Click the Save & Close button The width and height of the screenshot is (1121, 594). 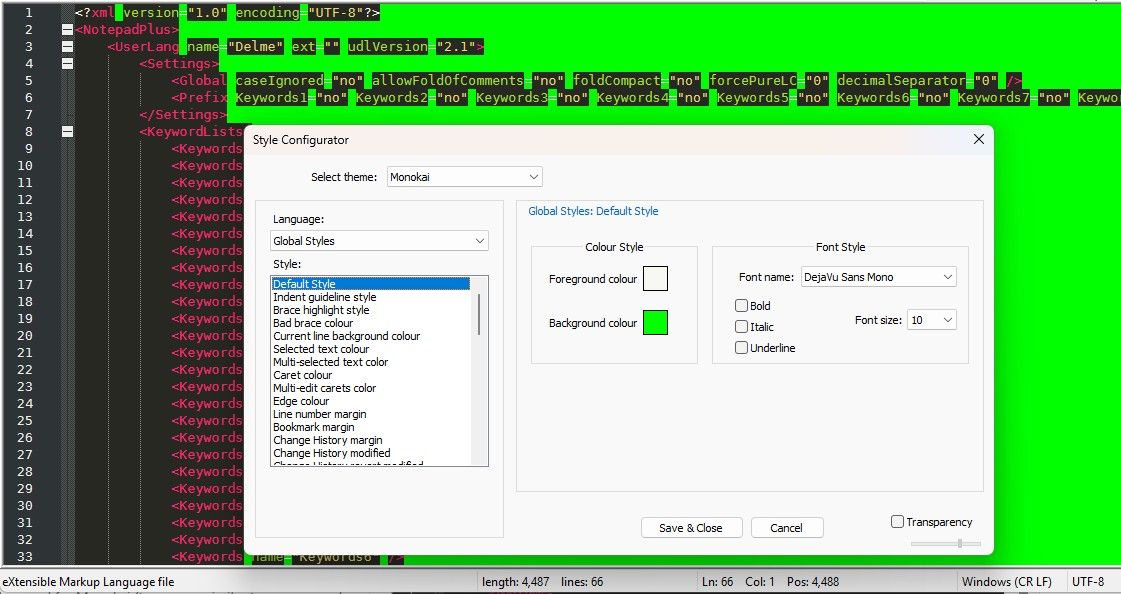pos(691,528)
